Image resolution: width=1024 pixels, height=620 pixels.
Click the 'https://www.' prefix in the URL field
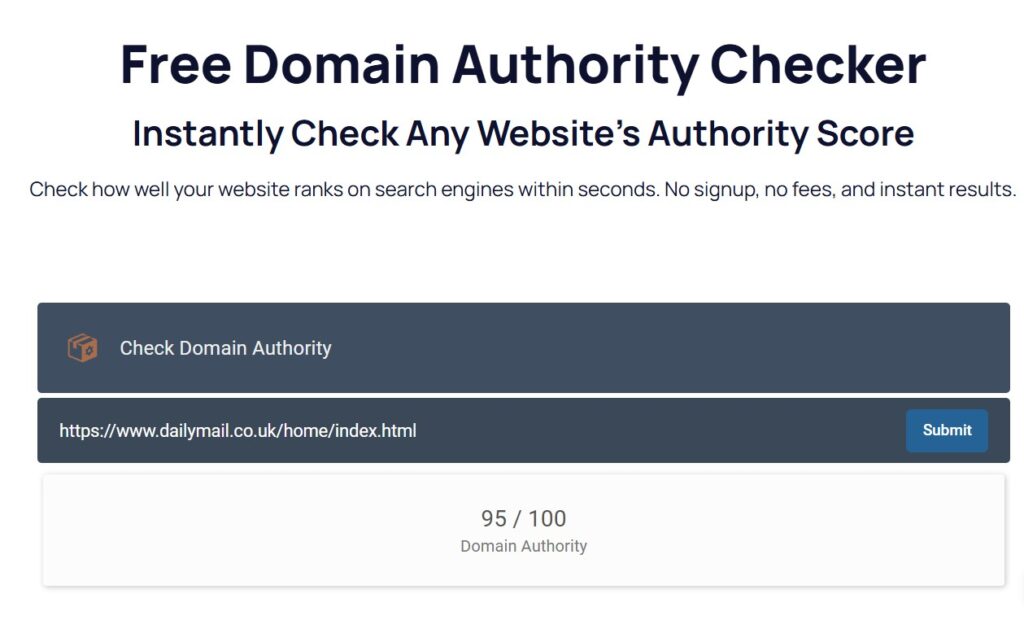pos(108,431)
